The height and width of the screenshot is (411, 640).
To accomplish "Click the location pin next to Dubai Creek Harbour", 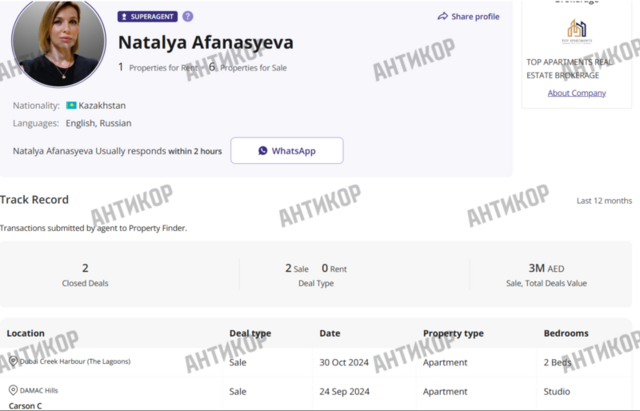I will (13, 361).
